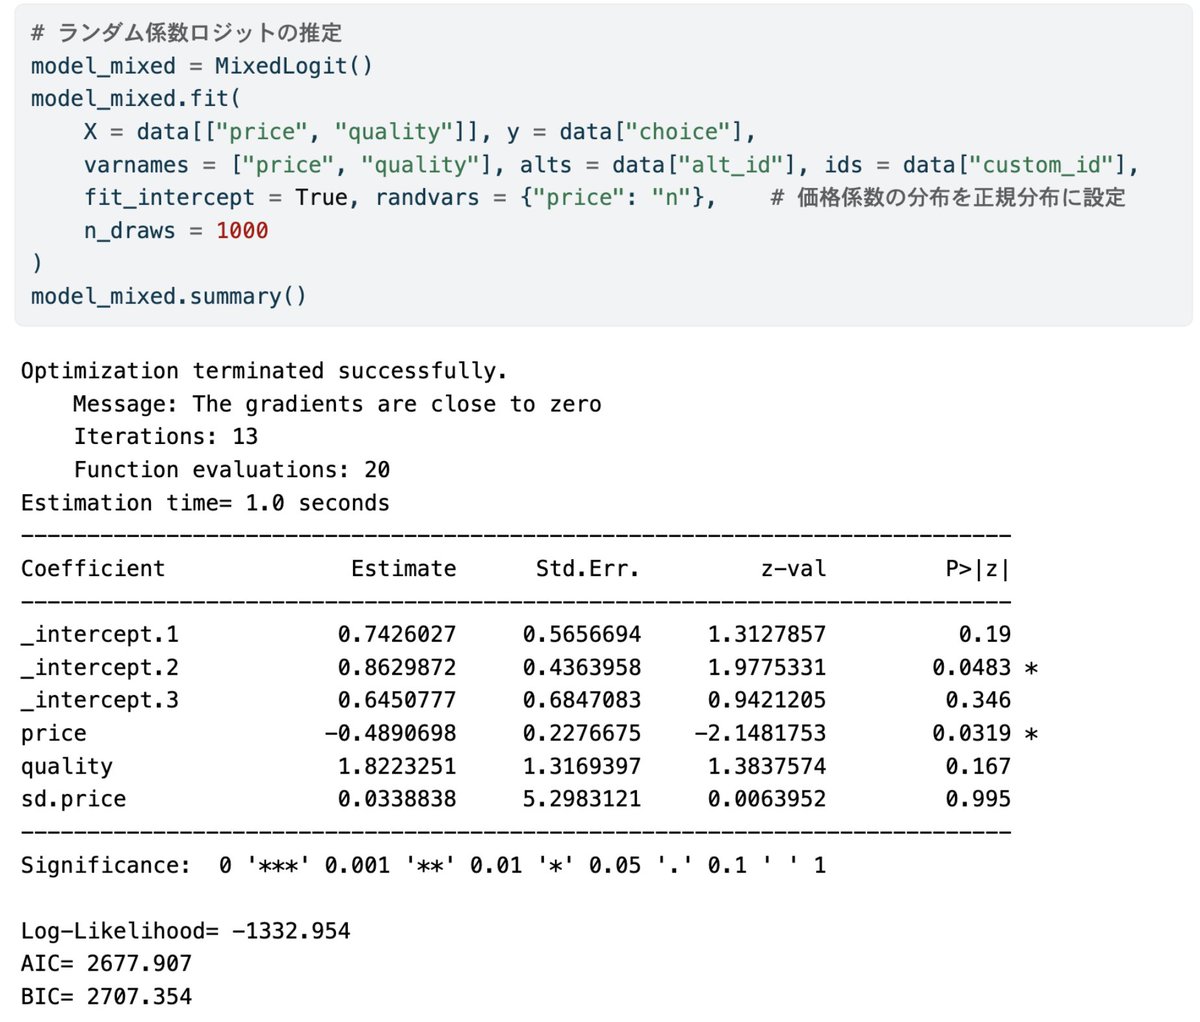
Task: Click the z-value 1.3837574
Action: 767,767
